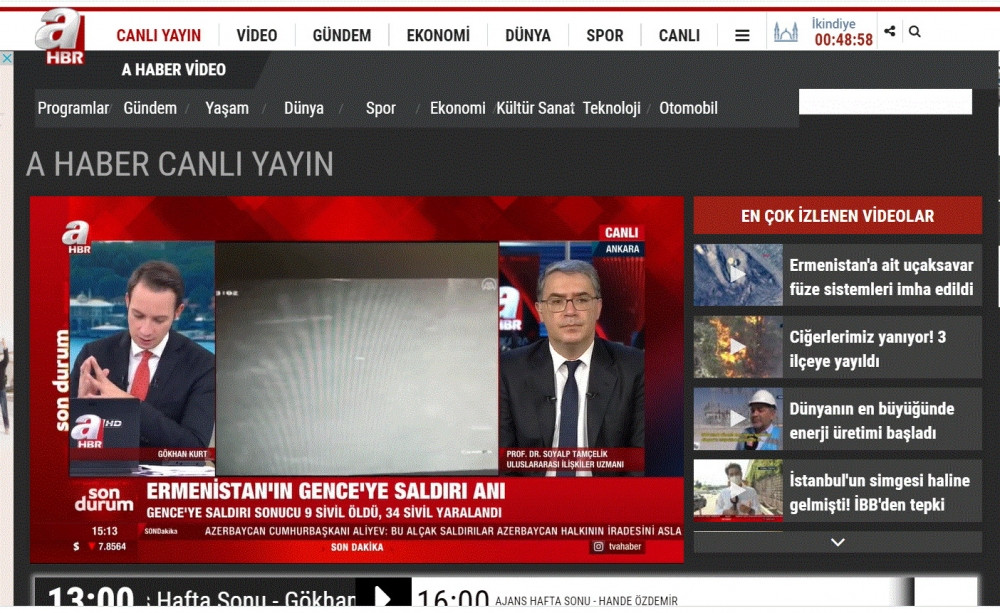This screenshot has width=1000, height=613.
Task: Open Yaşam video category
Action: coord(227,108)
